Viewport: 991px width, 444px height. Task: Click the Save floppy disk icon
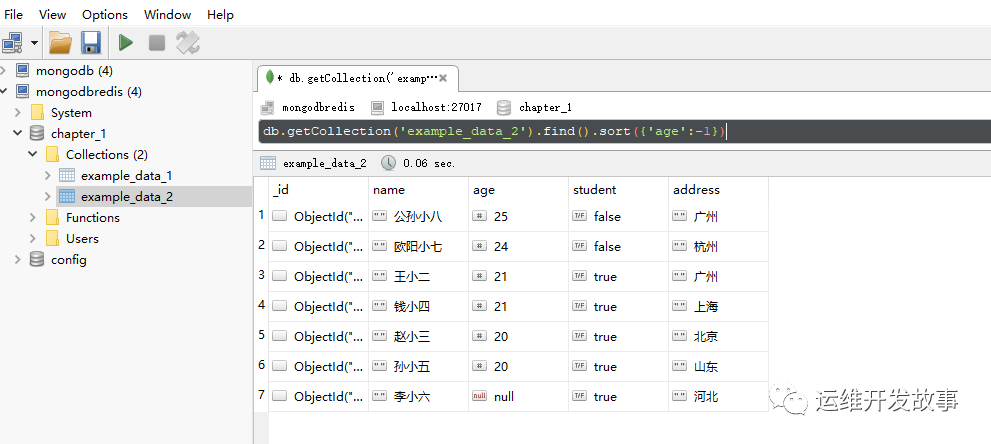[91, 43]
